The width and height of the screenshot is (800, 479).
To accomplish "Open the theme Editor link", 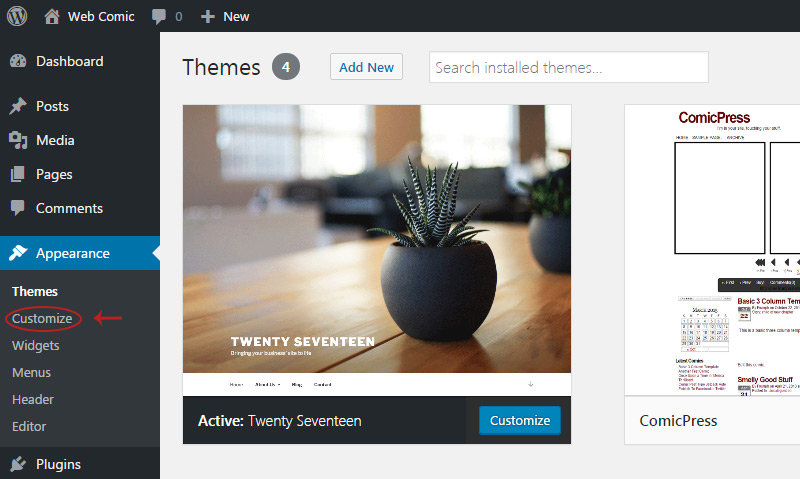I will coord(29,426).
